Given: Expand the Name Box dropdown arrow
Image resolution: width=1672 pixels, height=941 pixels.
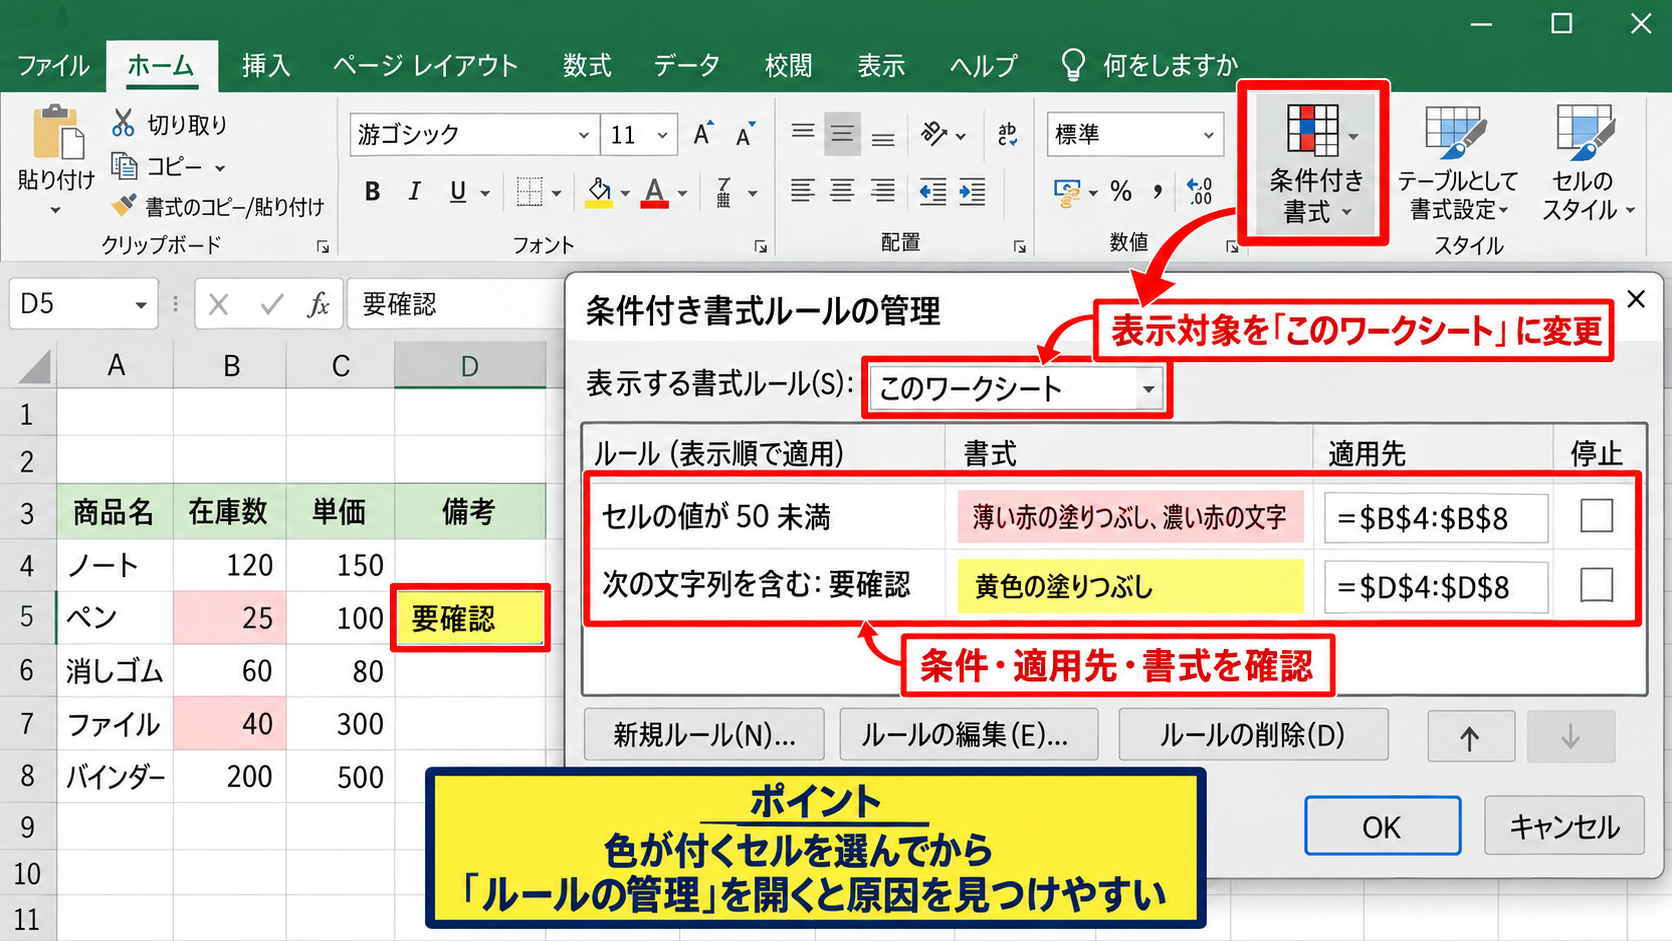Looking at the screenshot, I should (x=141, y=304).
